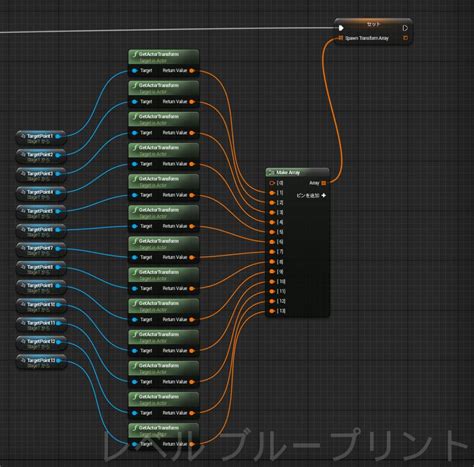This screenshot has height=467, width=474.
Task: Click the Spawn Transform Array input pin
Action: [340, 38]
